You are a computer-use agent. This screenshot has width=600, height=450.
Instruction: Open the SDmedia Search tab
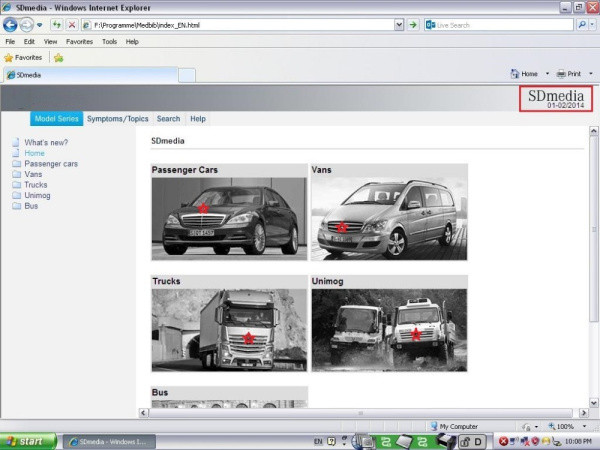[168, 119]
